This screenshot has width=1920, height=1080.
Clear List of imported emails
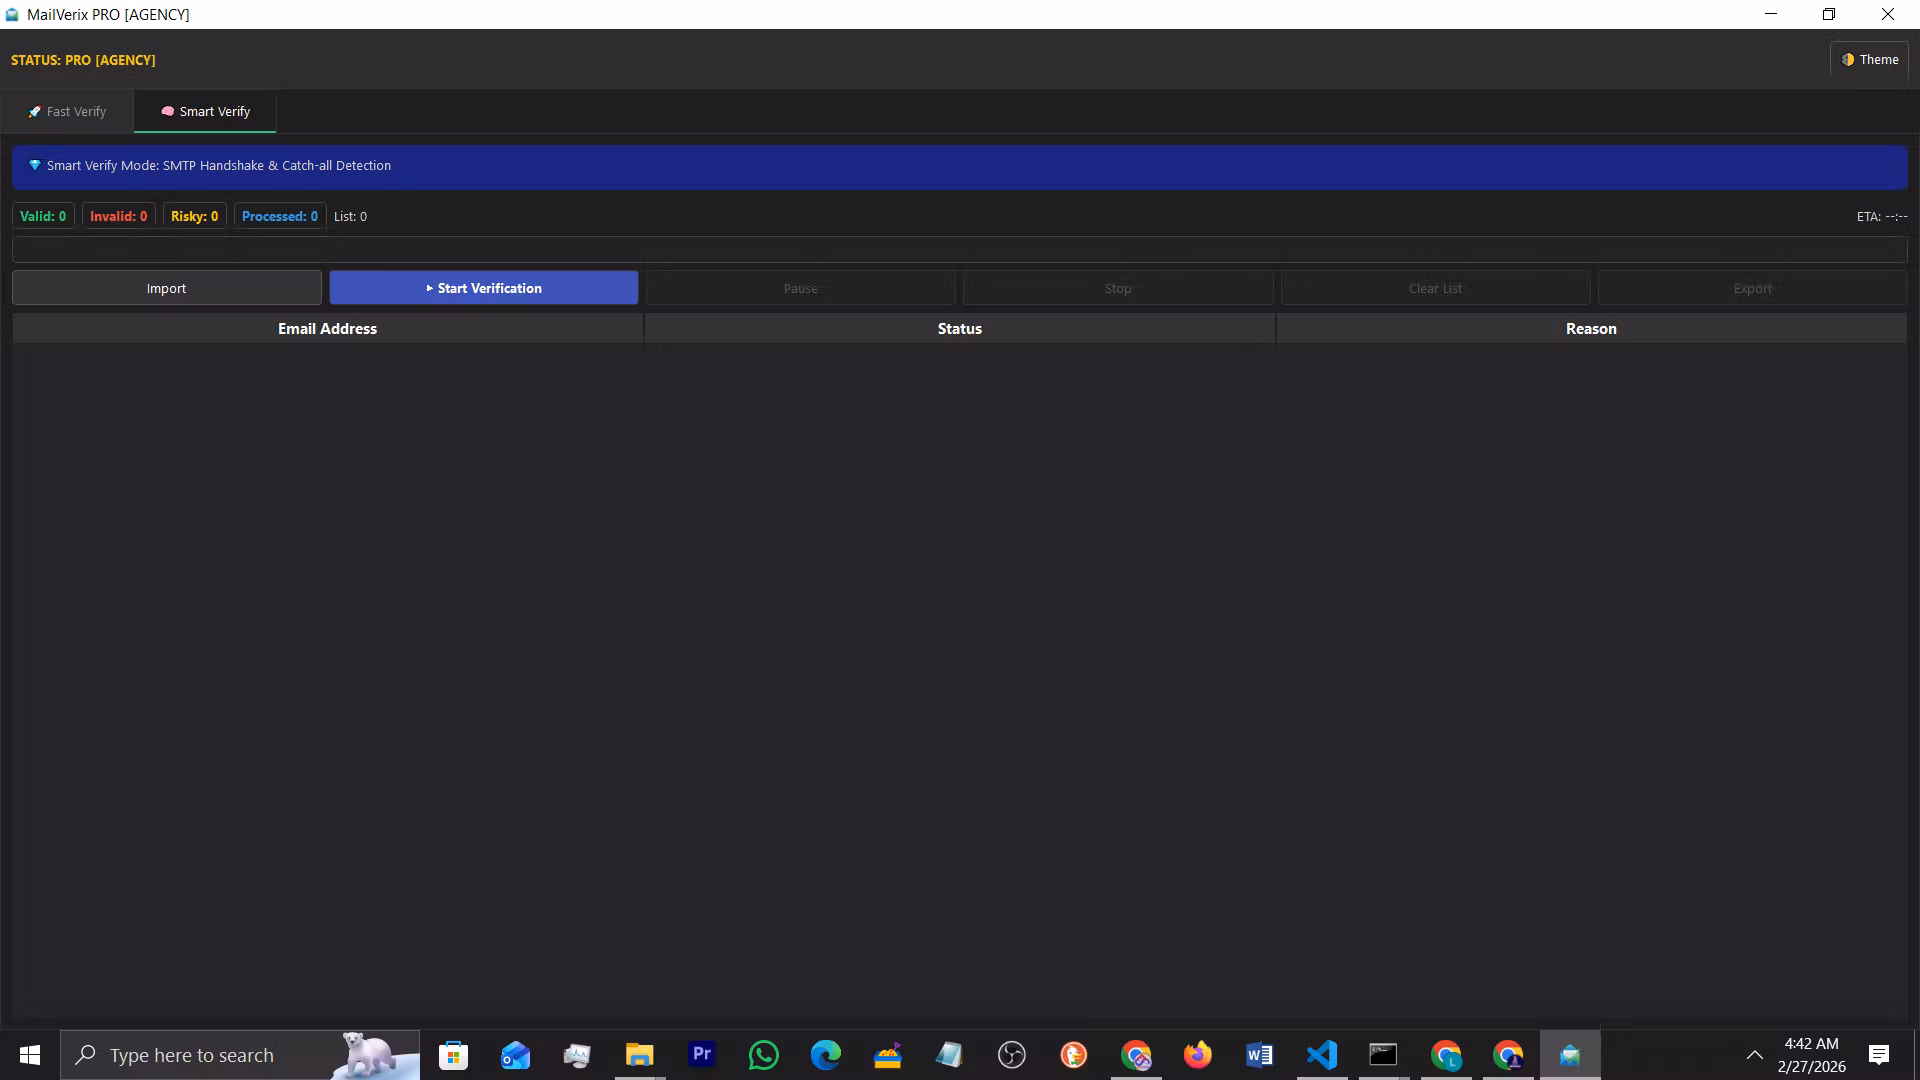[x=1436, y=288]
